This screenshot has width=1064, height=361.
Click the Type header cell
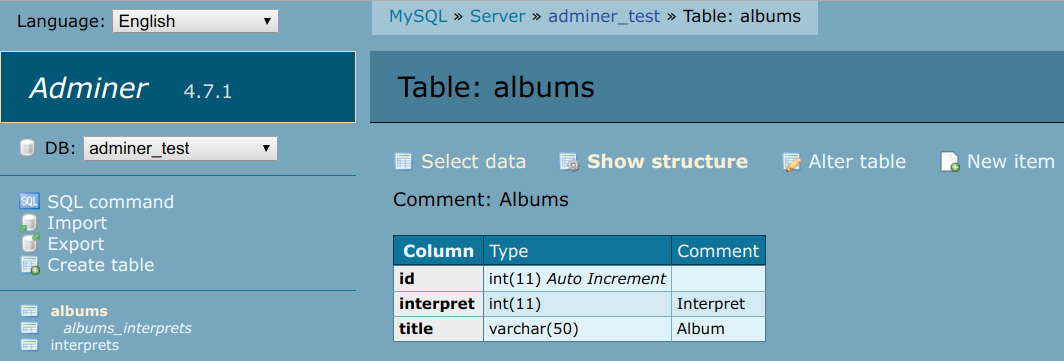(577, 250)
